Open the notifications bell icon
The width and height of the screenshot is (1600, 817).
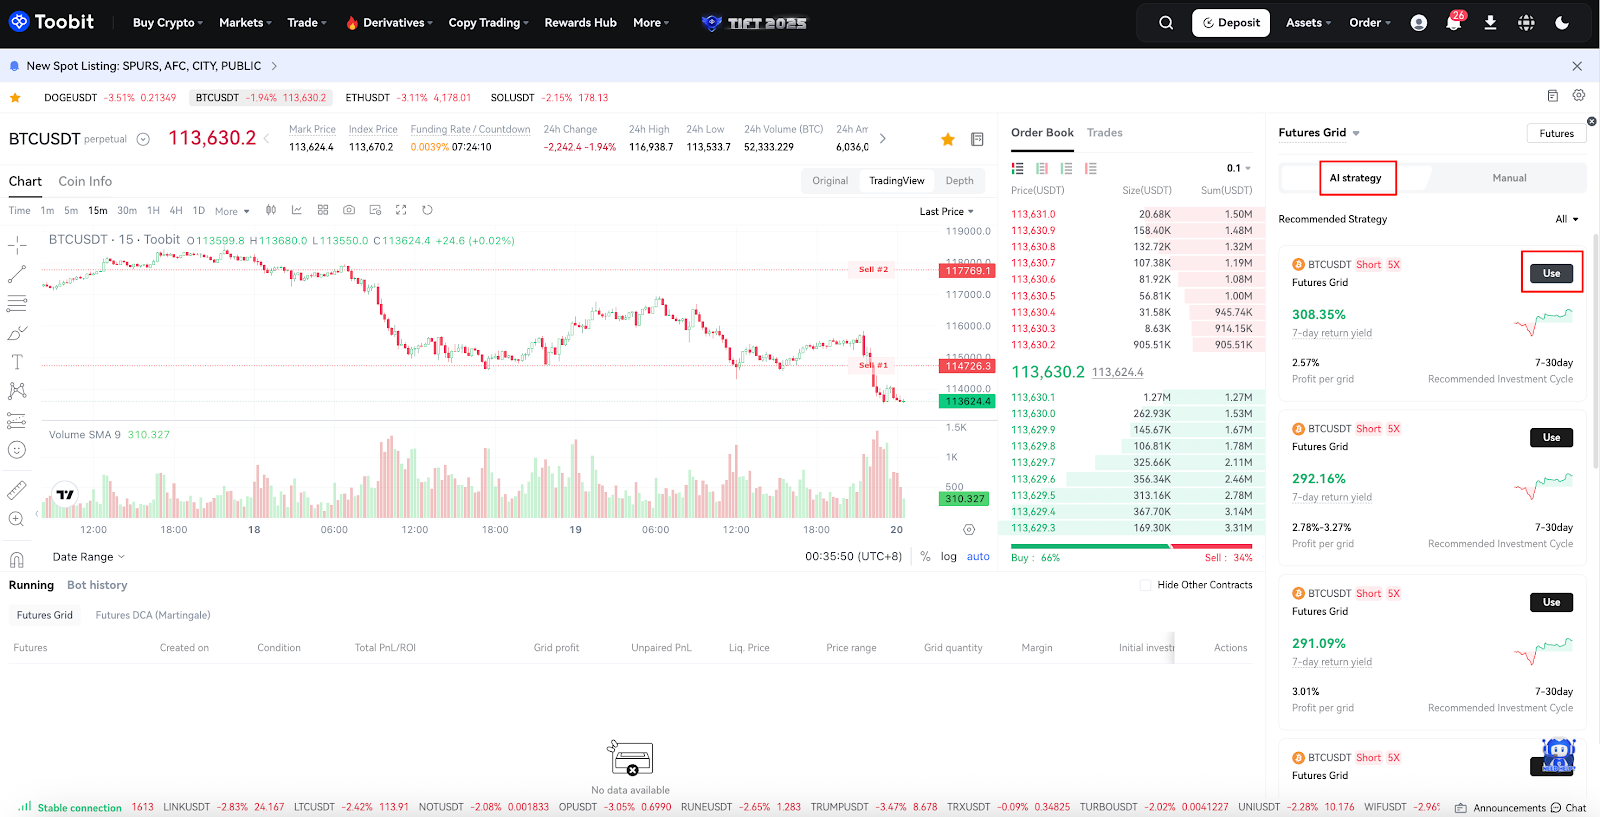[1454, 23]
